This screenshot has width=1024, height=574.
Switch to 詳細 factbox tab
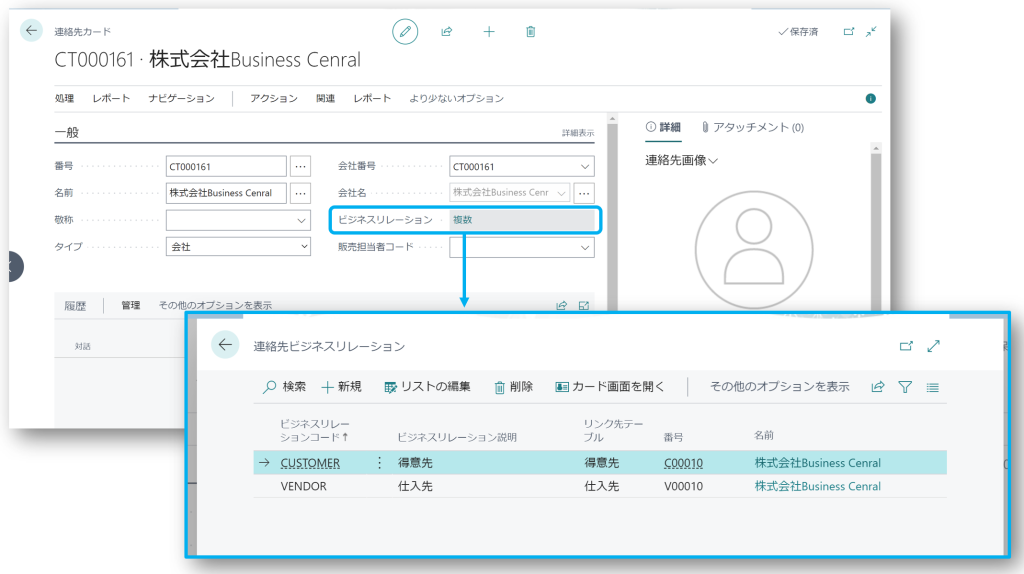[x=663, y=127]
